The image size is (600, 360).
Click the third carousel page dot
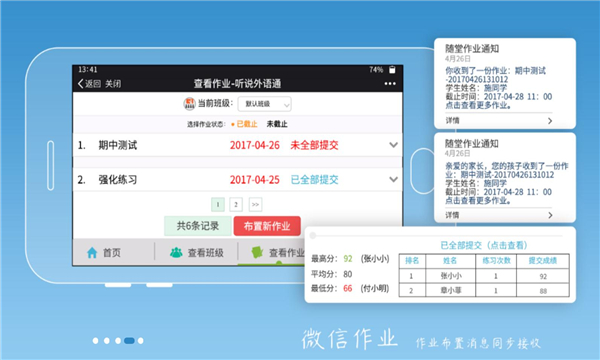tap(118, 340)
